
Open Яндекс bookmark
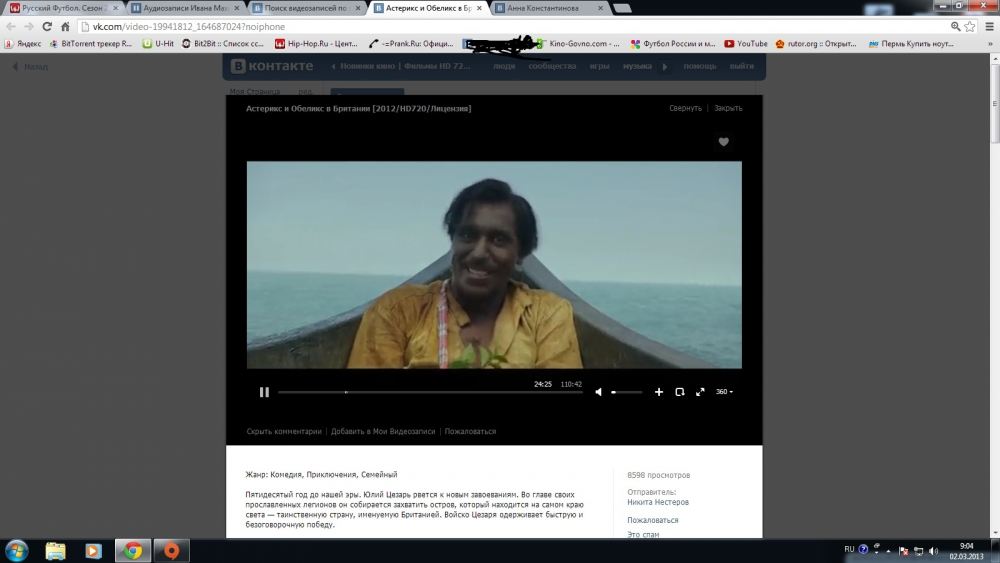[x=23, y=44]
